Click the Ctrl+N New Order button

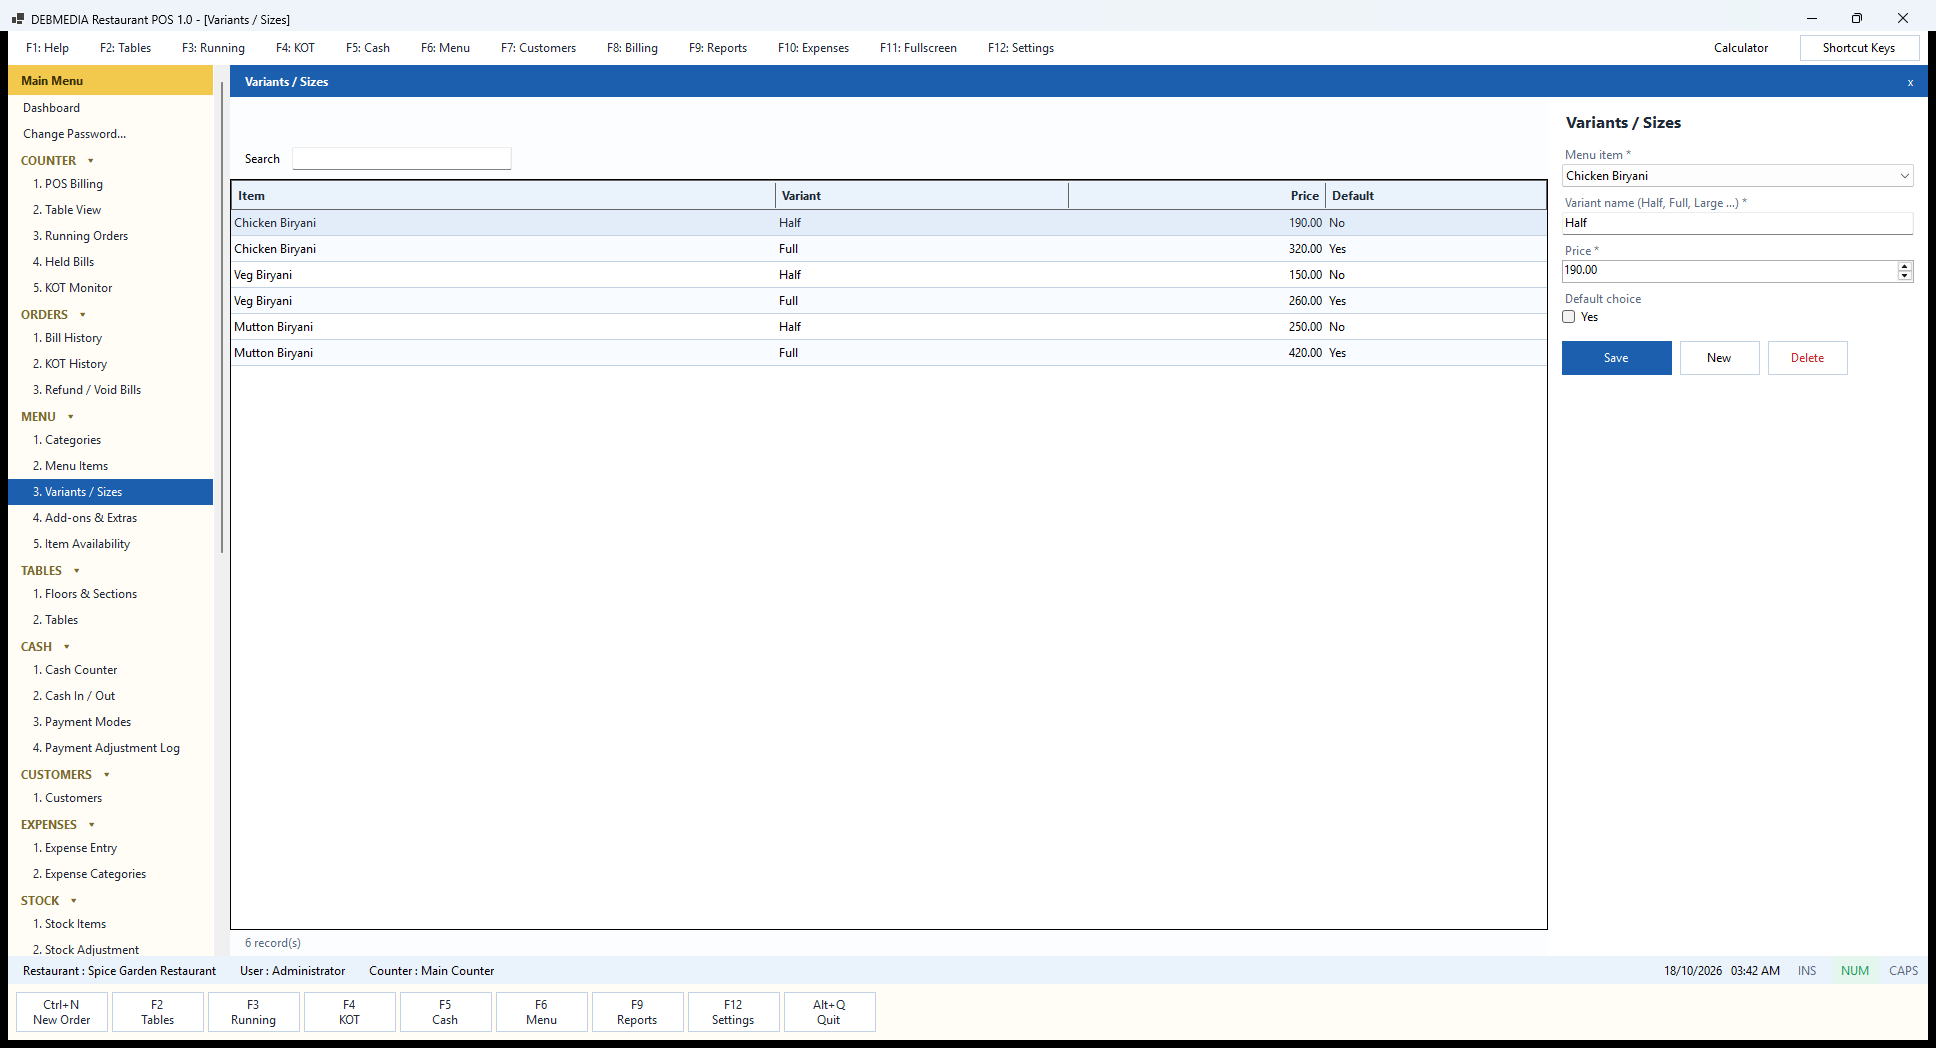[62, 1012]
